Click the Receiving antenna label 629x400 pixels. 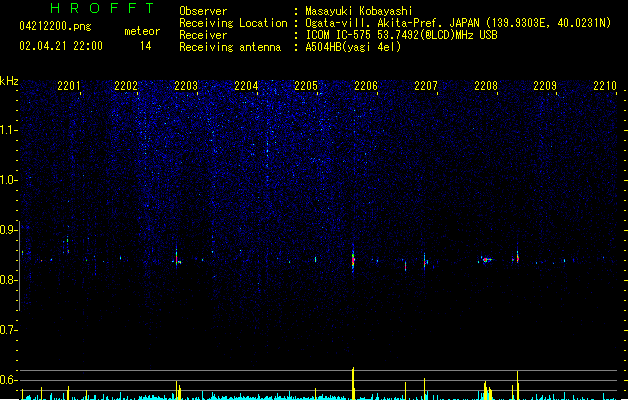230,47
